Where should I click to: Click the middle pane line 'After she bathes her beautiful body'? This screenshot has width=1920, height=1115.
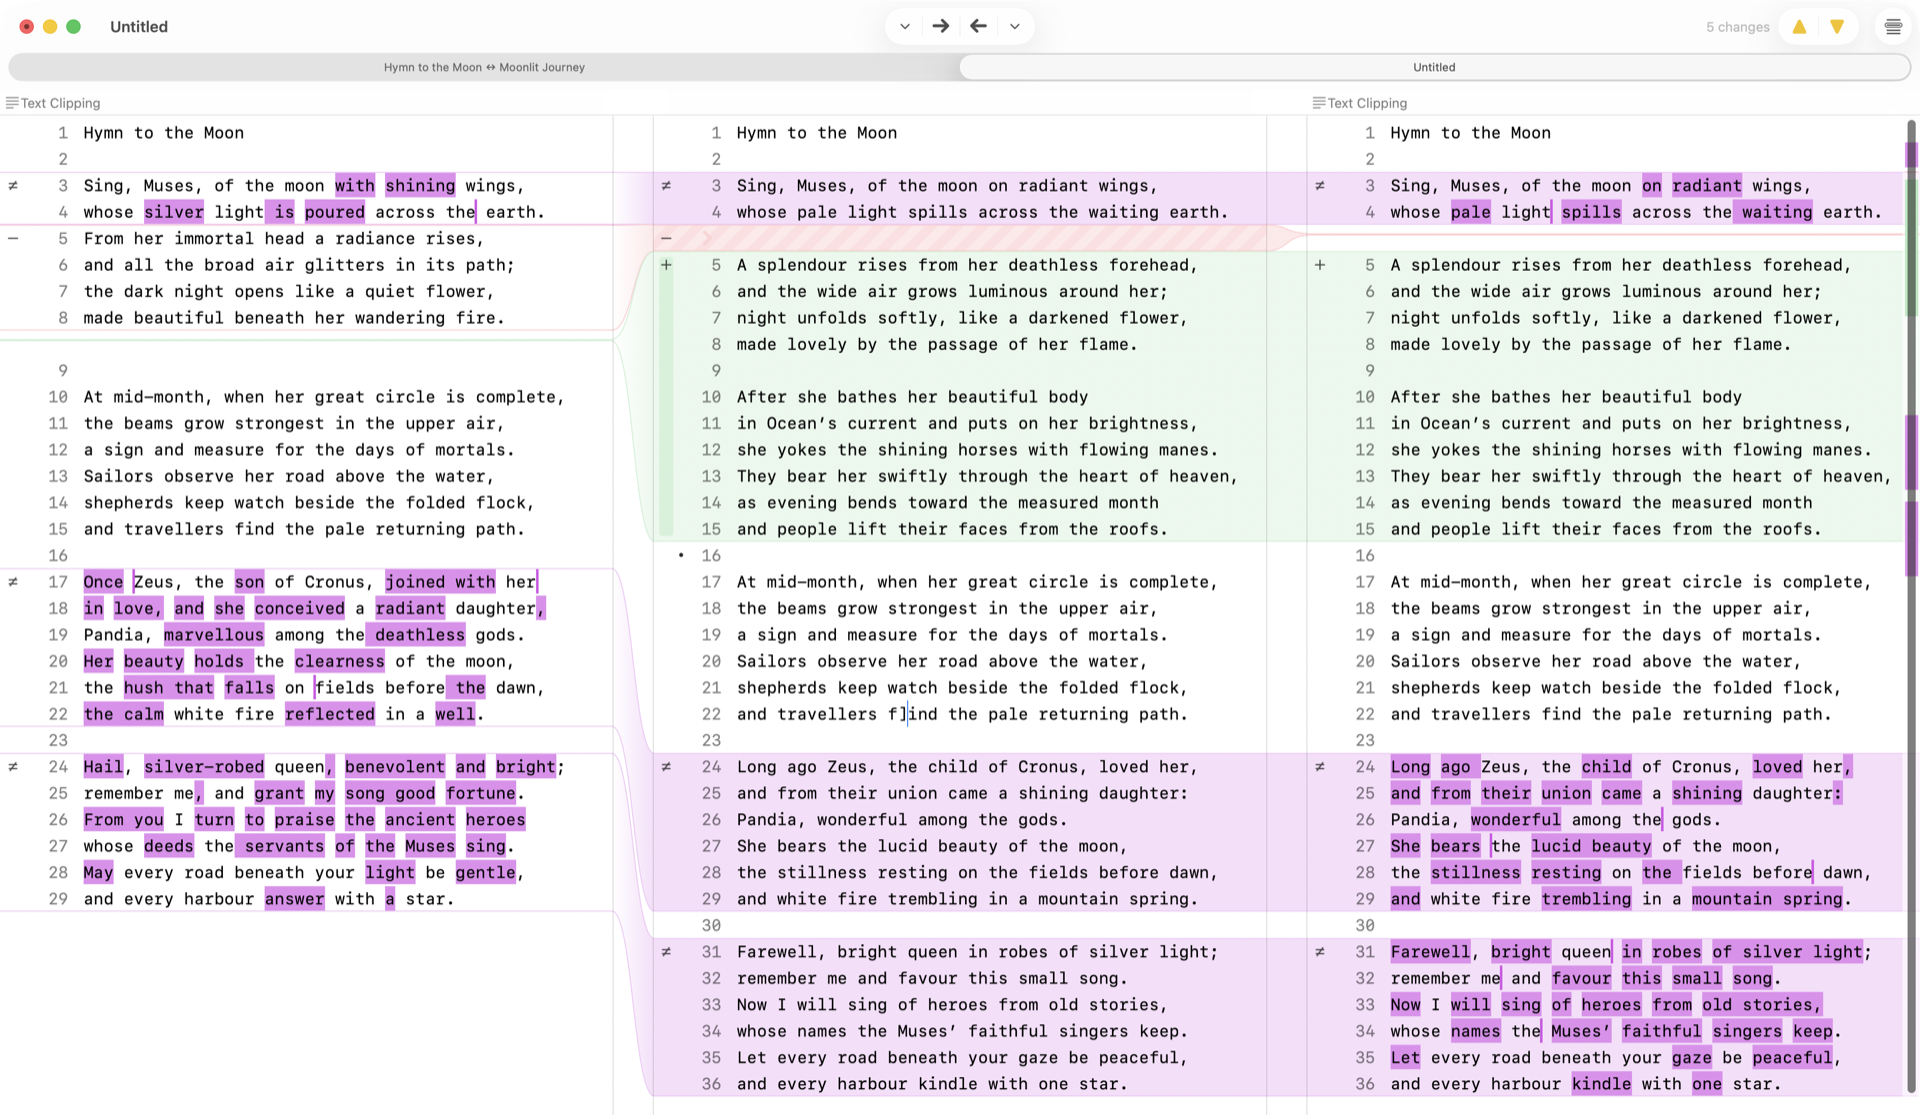[912, 397]
